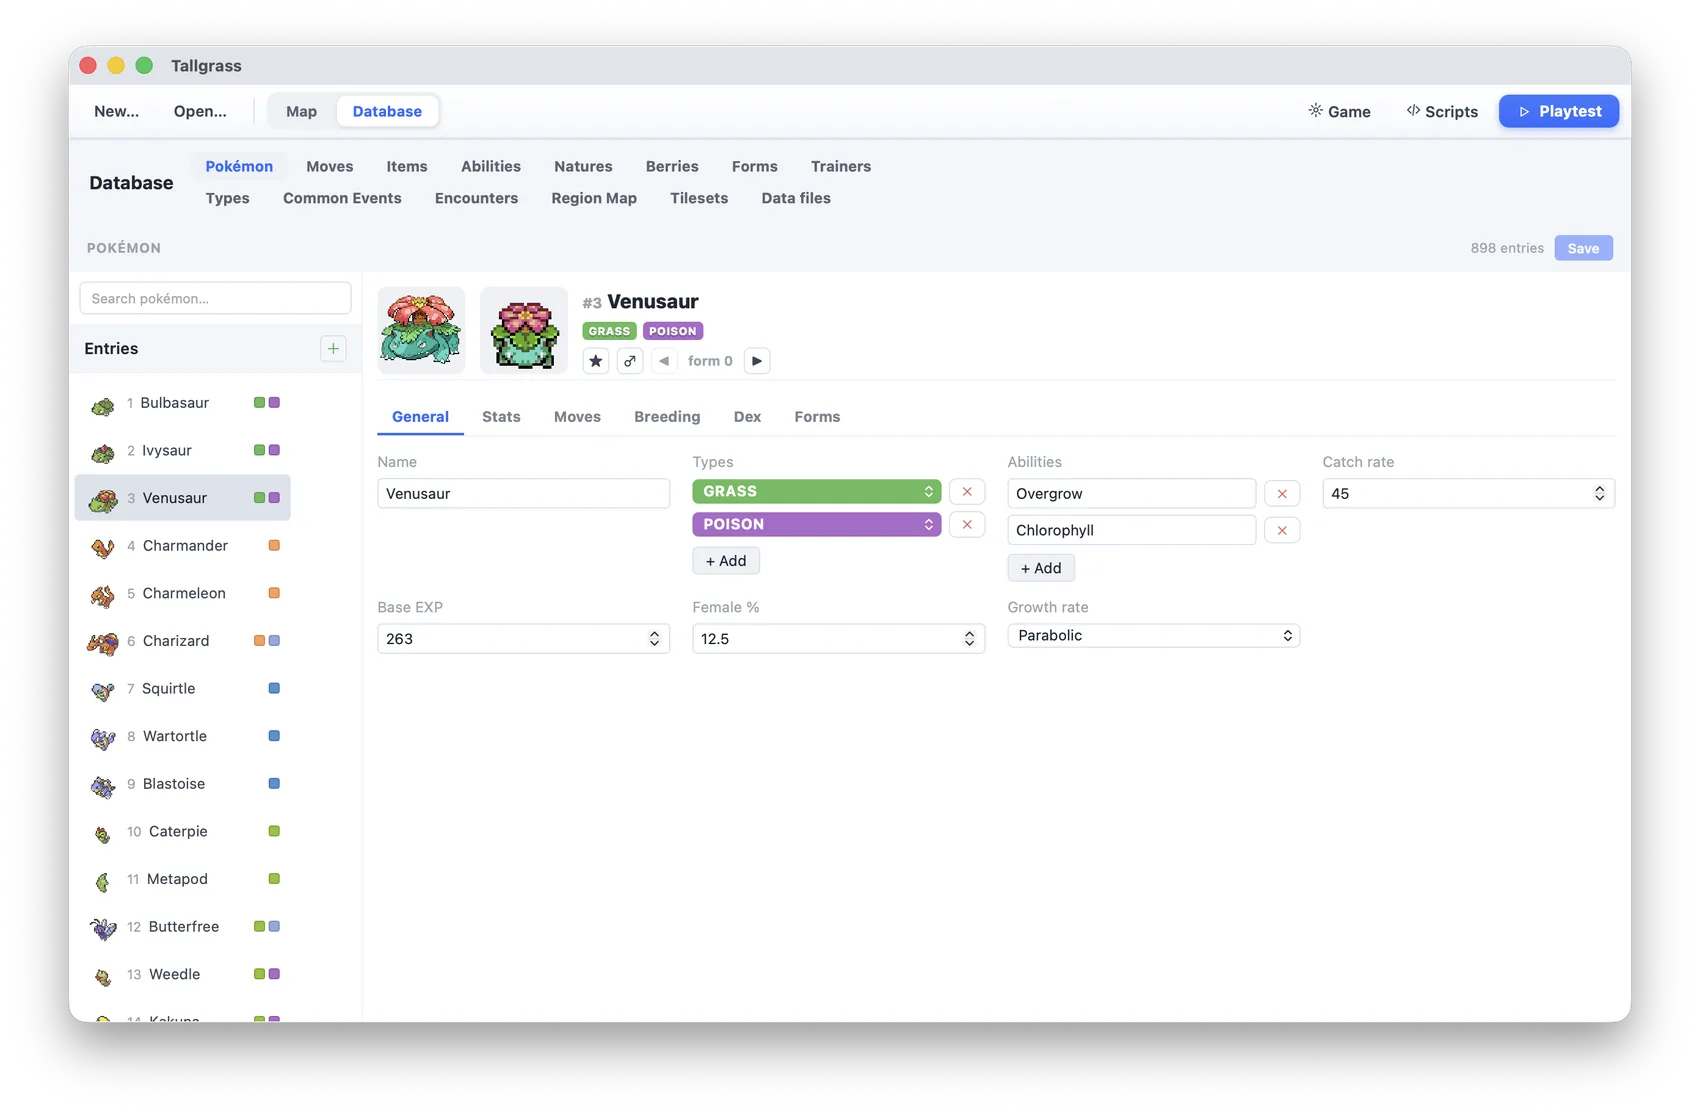
Task: Click the Ivysaur sprite icon in list
Action: tap(103, 453)
